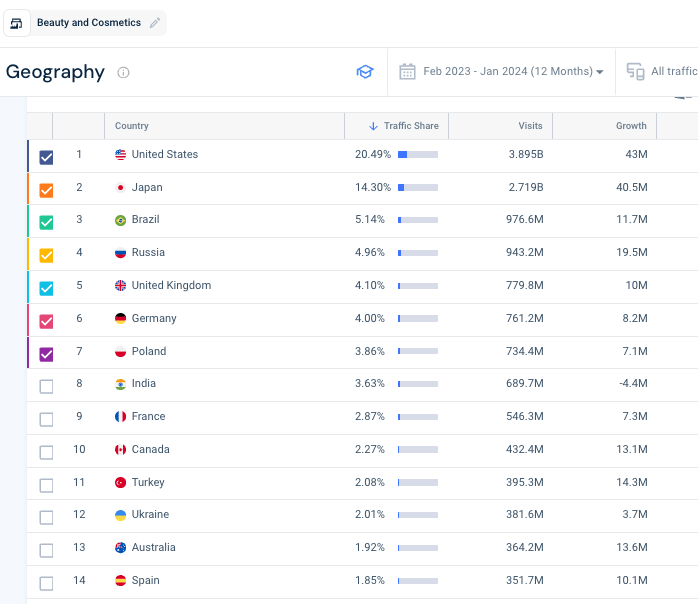Screen dimensions: 698x604
Task: Click the United States country name
Action: 165,154
